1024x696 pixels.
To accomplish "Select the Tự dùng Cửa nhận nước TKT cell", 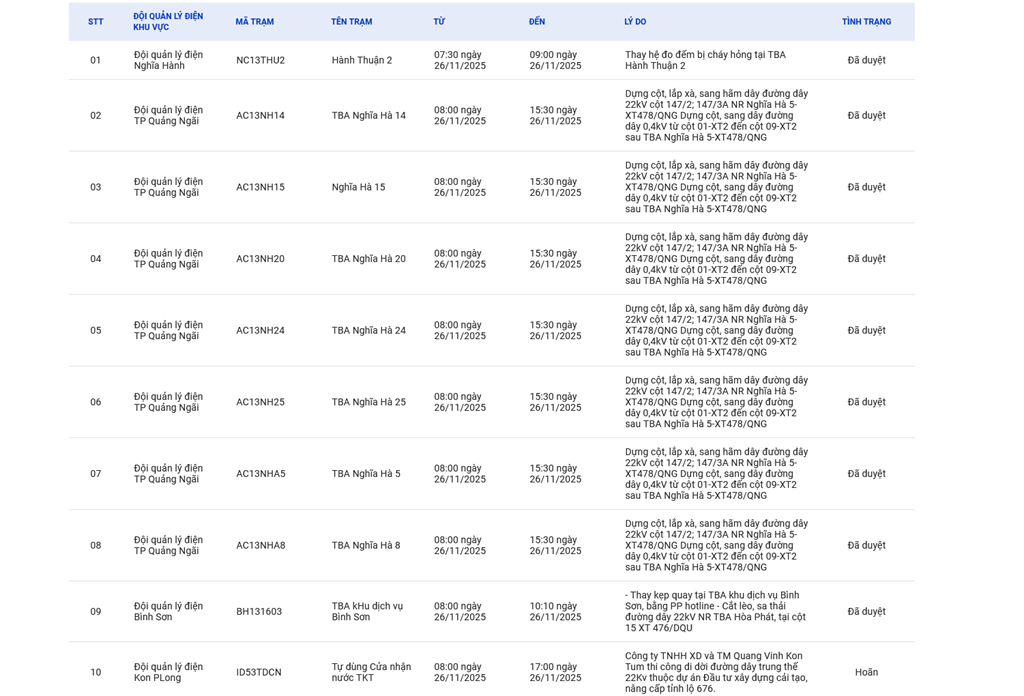I will click(371, 672).
